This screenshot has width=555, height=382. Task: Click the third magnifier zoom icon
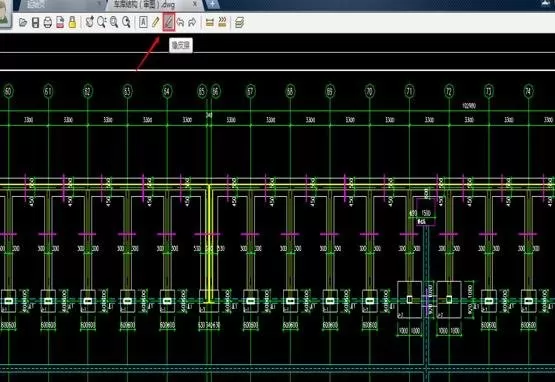click(114, 22)
